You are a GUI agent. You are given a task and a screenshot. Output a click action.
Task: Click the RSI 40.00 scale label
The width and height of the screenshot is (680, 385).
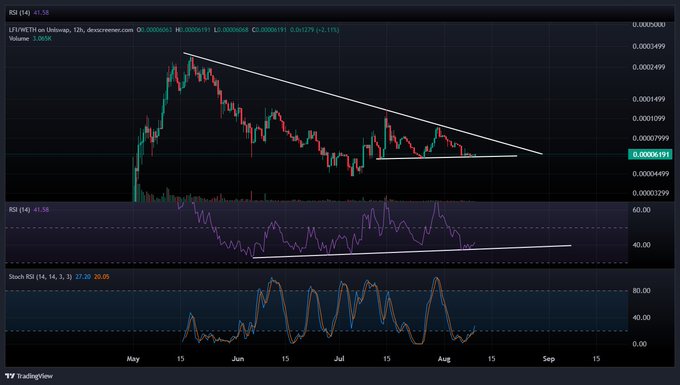coord(641,245)
